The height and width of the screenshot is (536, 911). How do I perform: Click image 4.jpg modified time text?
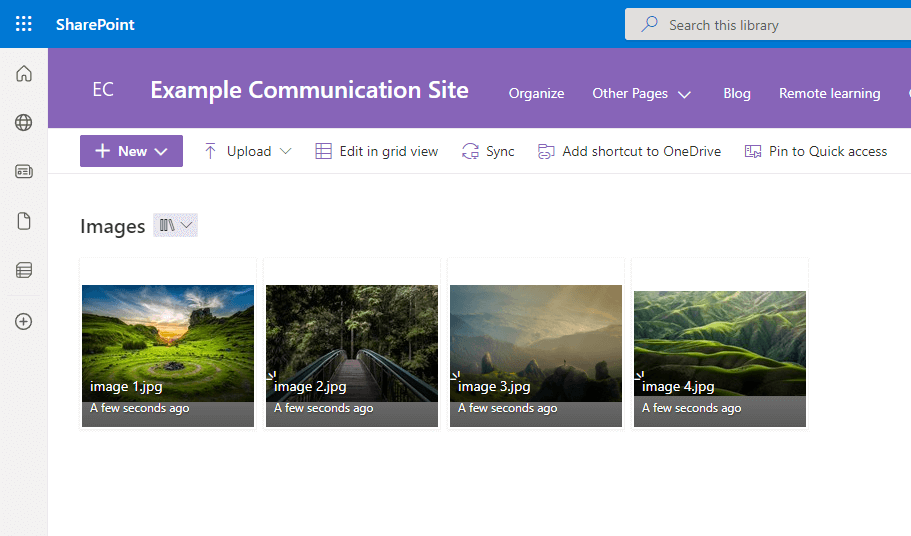pyautogui.click(x=691, y=408)
